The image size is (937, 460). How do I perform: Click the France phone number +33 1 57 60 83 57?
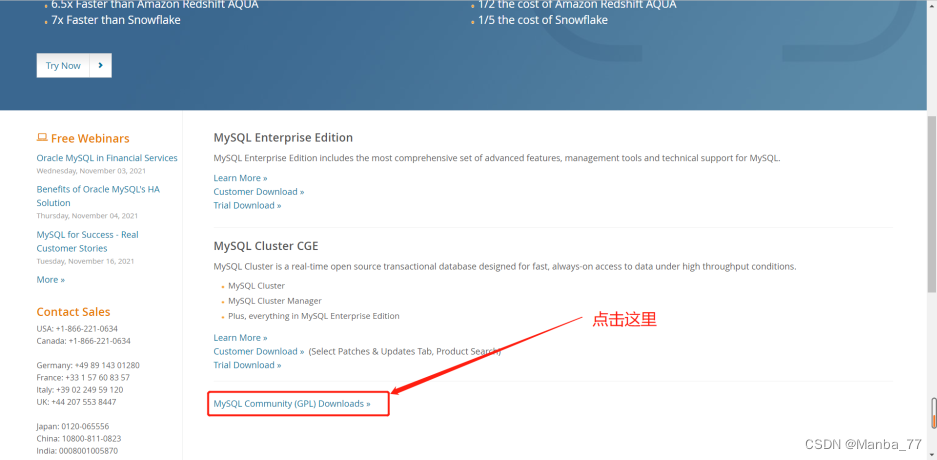[96, 378]
